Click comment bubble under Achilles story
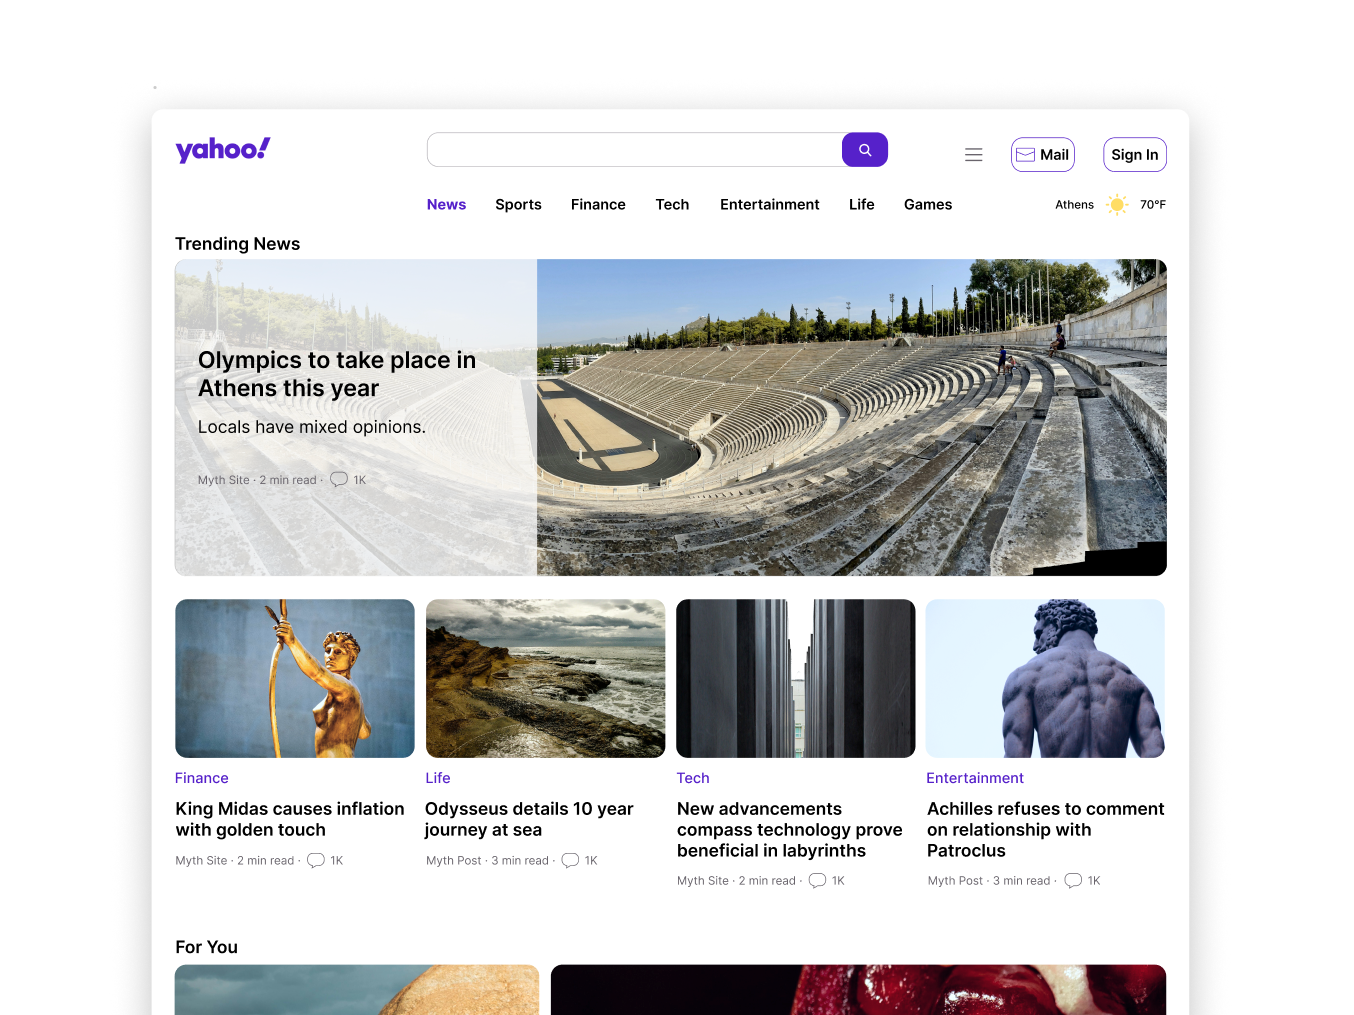The image size is (1354, 1015). click(x=1073, y=881)
